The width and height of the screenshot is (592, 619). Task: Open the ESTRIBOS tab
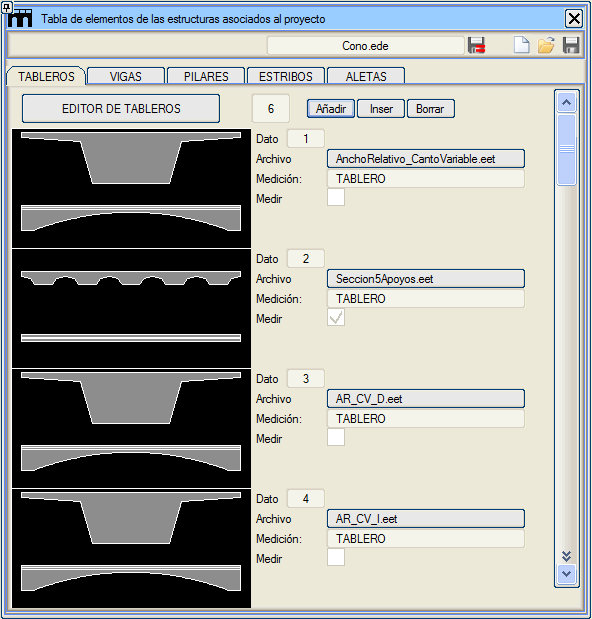(286, 76)
